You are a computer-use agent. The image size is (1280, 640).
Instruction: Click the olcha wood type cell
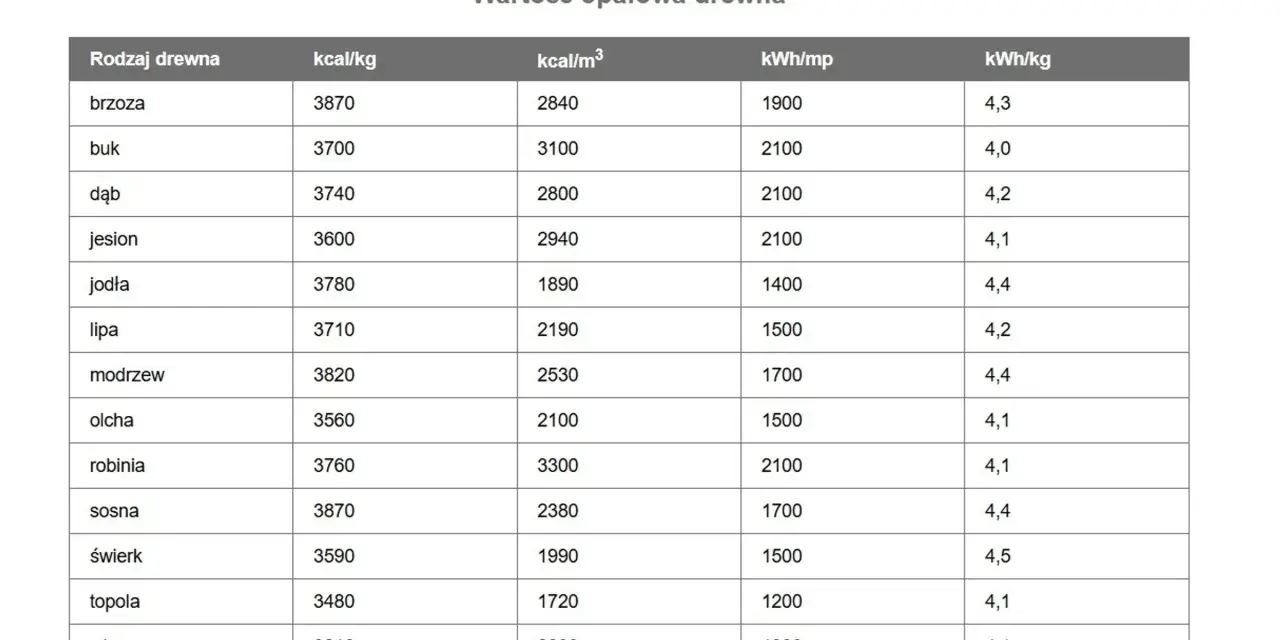181,420
